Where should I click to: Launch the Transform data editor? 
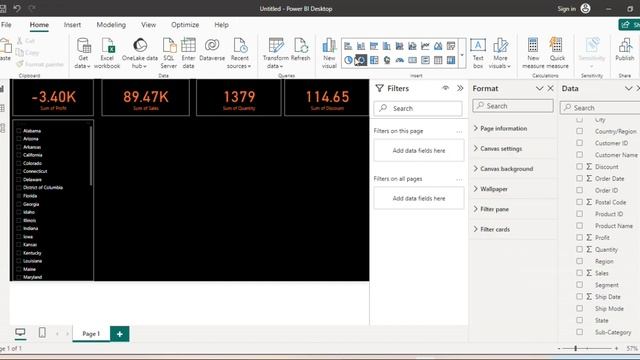point(276,53)
